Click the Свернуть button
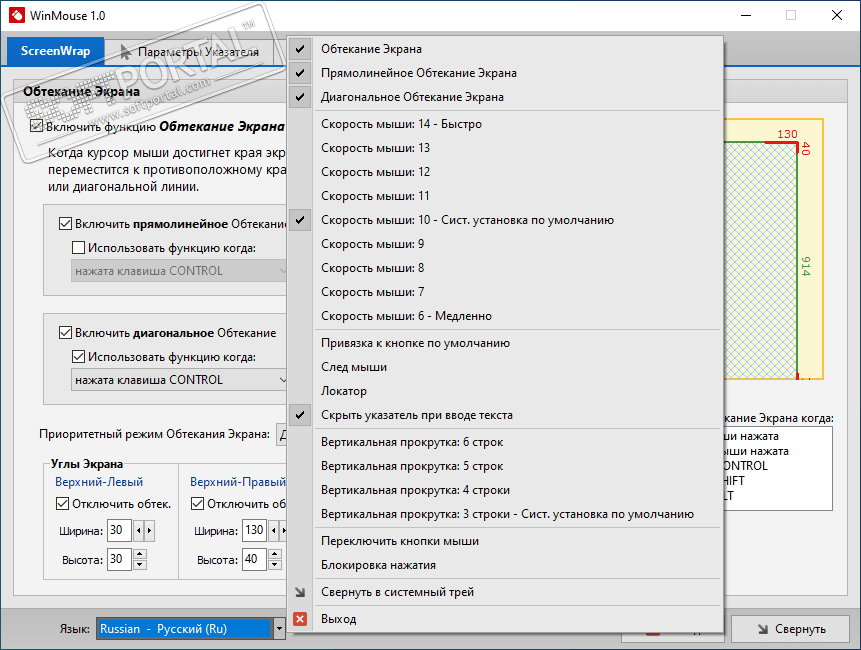Viewport: 861px width, 650px height. coord(790,629)
